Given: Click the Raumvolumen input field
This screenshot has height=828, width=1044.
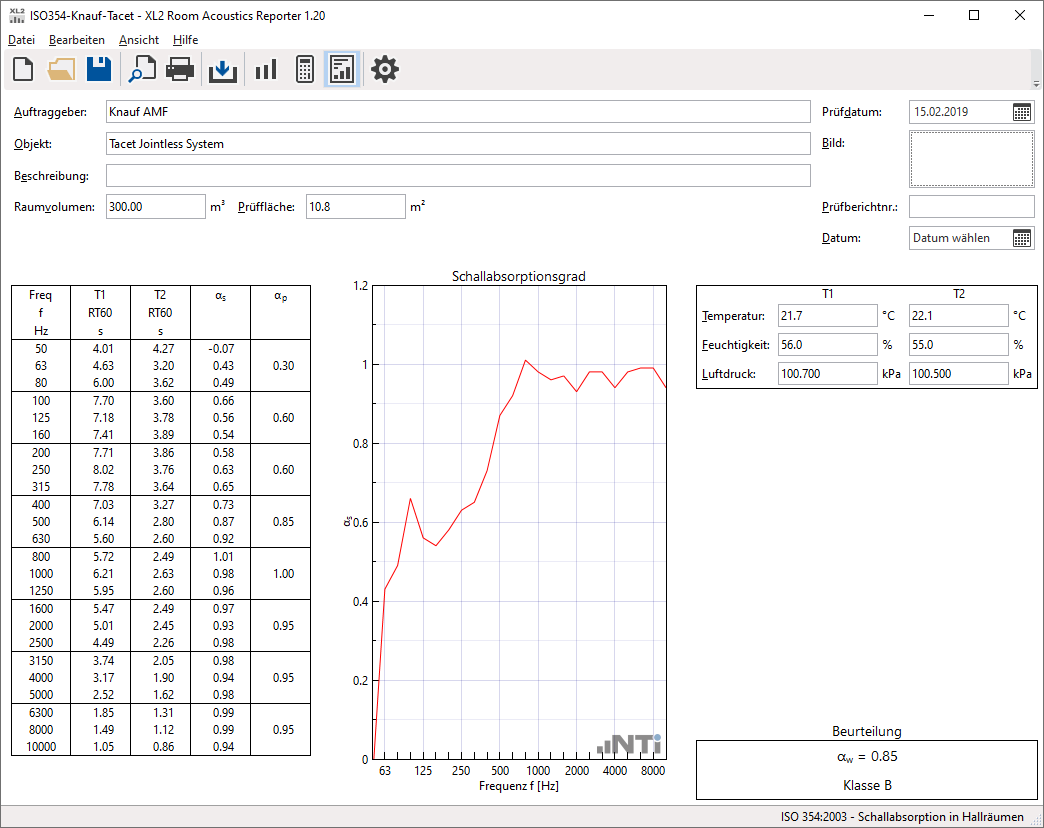Looking at the screenshot, I should pos(155,207).
